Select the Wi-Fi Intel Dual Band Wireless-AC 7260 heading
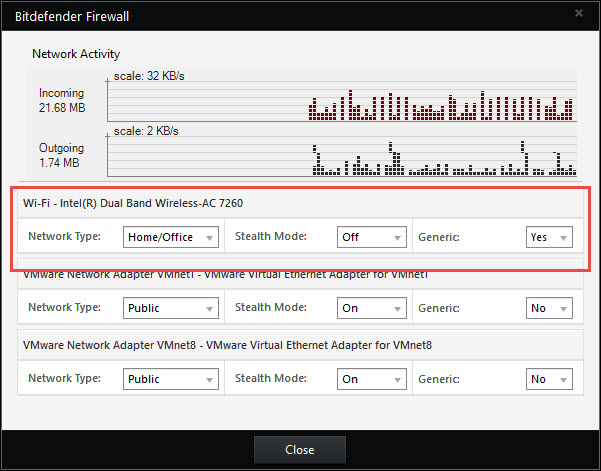This screenshot has width=601, height=471. point(133,203)
